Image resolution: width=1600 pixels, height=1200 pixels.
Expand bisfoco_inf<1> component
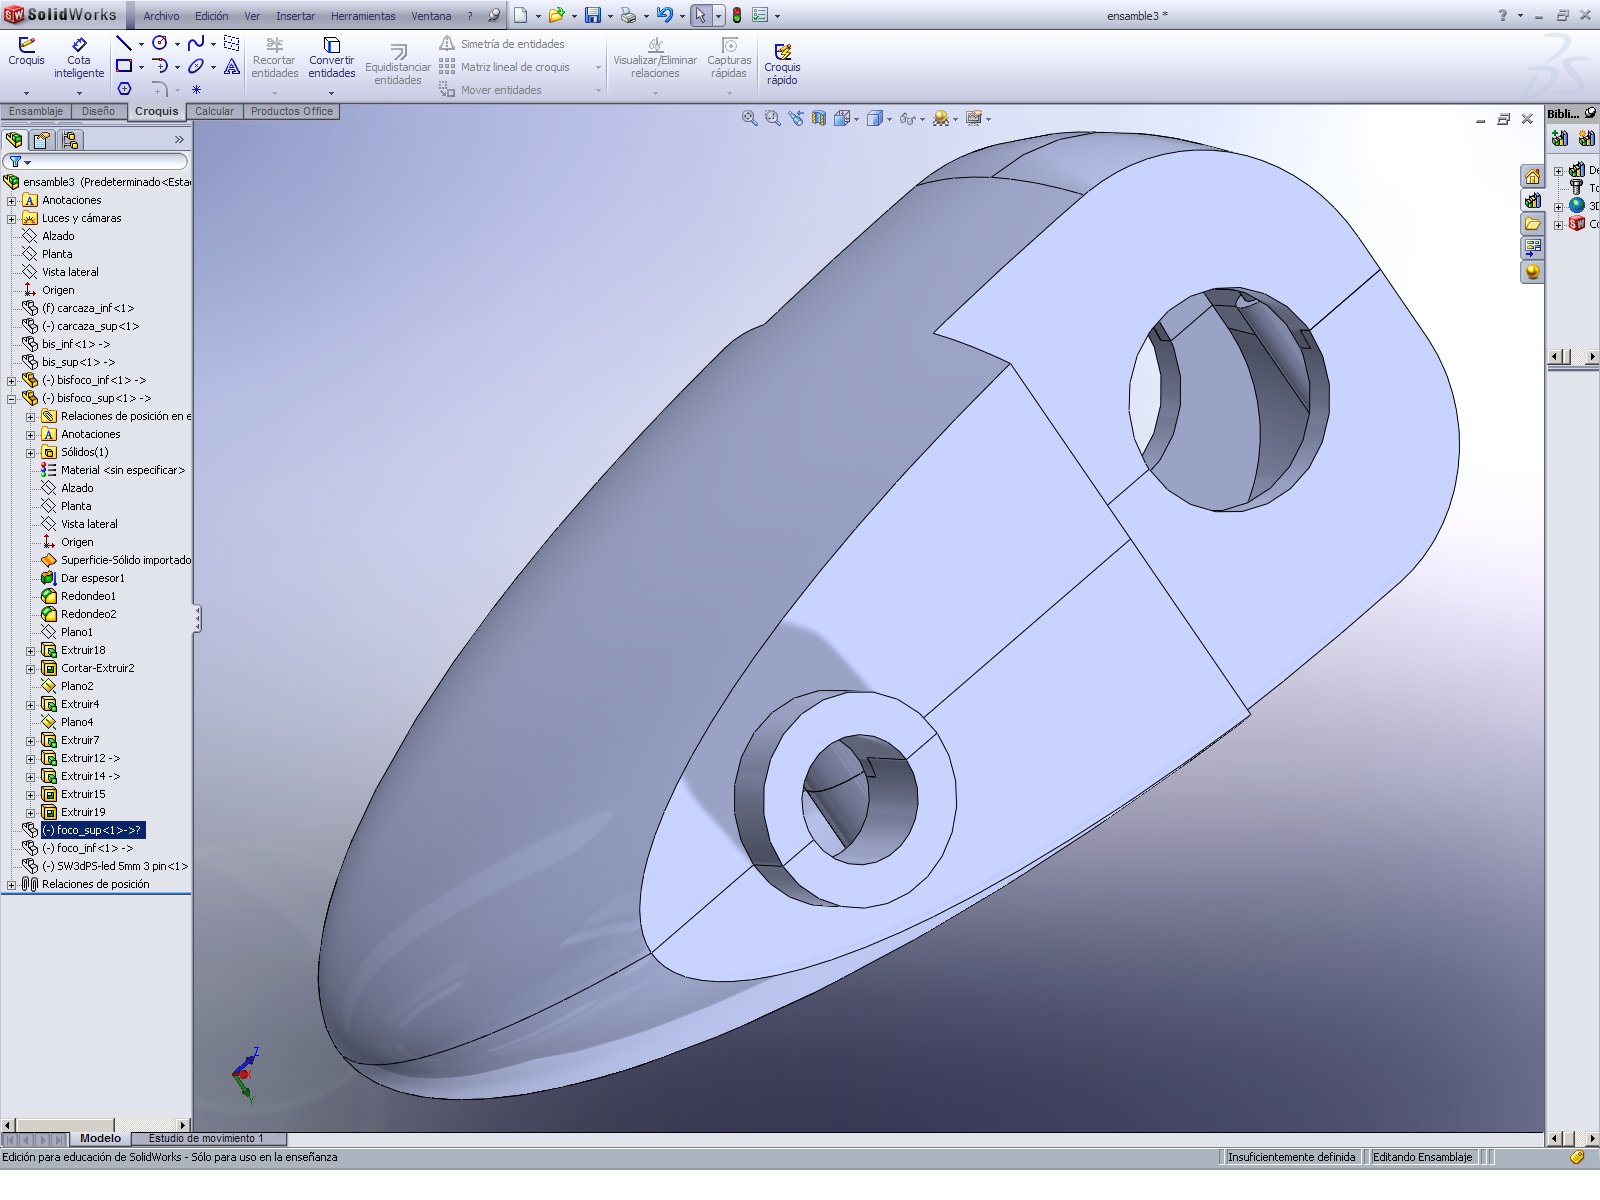point(11,380)
